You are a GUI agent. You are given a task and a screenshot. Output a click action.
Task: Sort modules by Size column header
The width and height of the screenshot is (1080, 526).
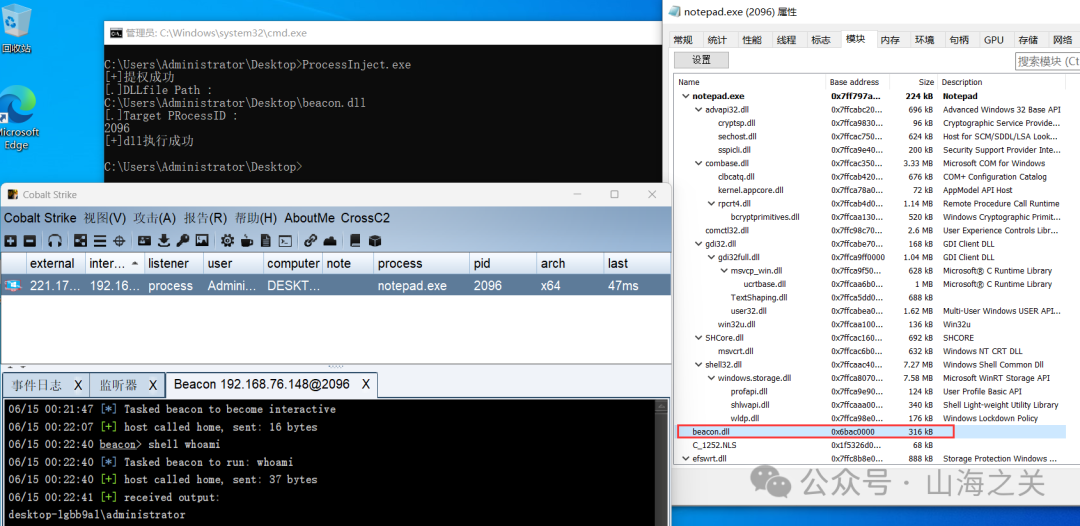[x=913, y=82]
